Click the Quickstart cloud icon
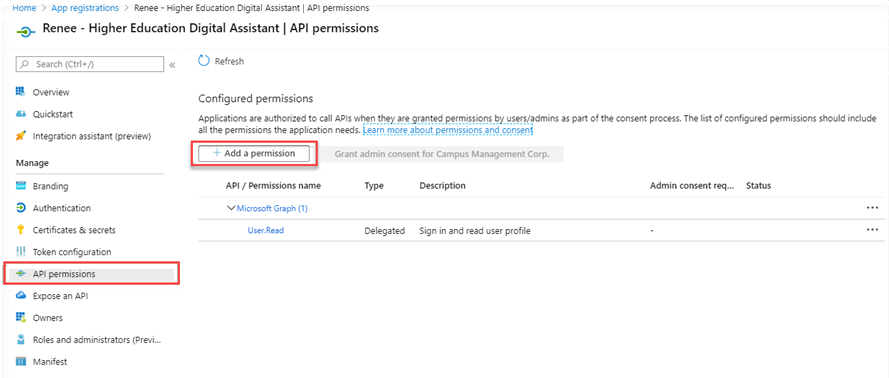This screenshot has height=378, width=889. pos(21,114)
